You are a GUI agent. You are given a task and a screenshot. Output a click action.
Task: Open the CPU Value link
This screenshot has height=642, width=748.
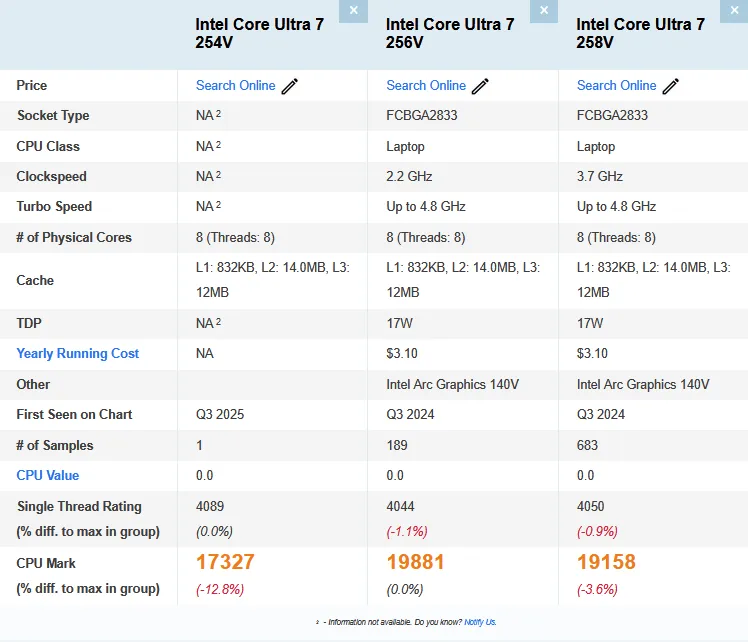pyautogui.click(x=48, y=476)
